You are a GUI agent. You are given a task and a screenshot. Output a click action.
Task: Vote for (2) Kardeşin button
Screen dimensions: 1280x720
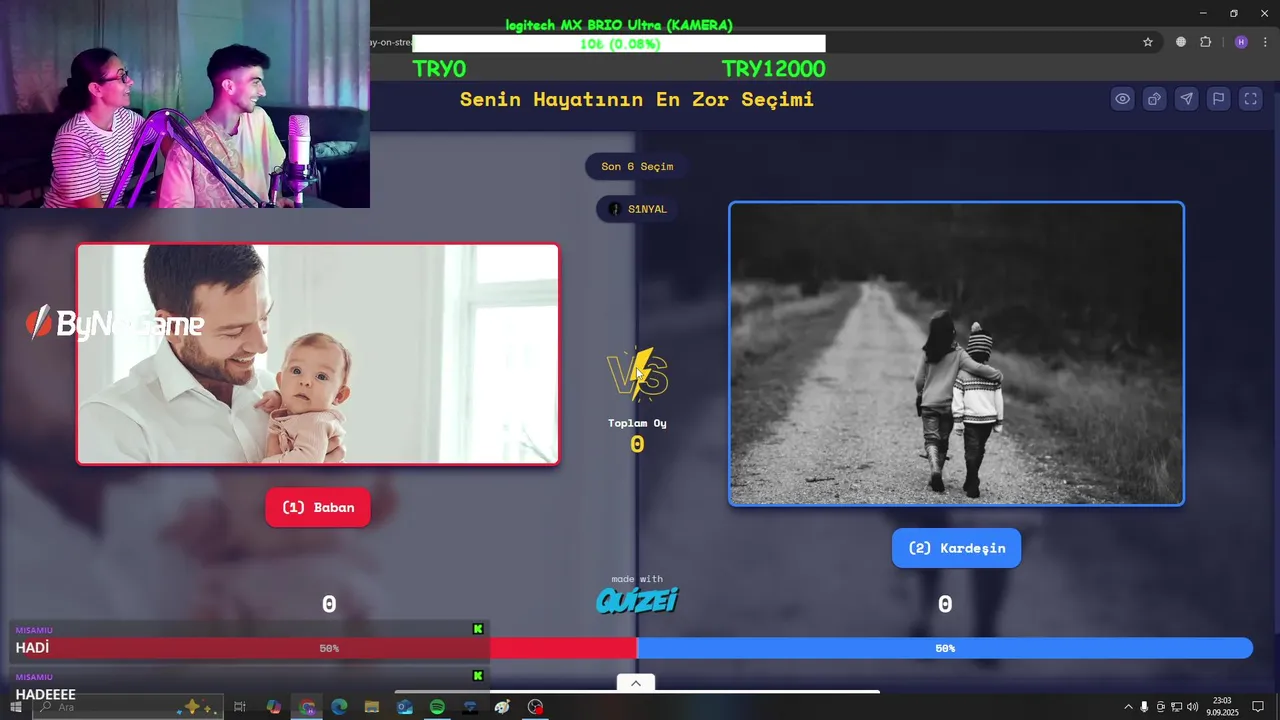(957, 548)
